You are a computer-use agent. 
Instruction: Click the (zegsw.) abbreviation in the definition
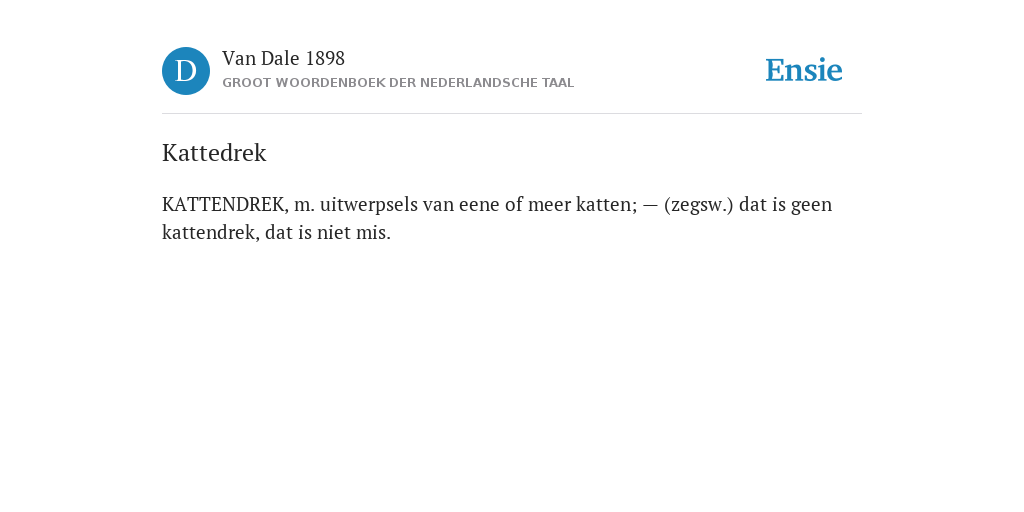point(699,205)
